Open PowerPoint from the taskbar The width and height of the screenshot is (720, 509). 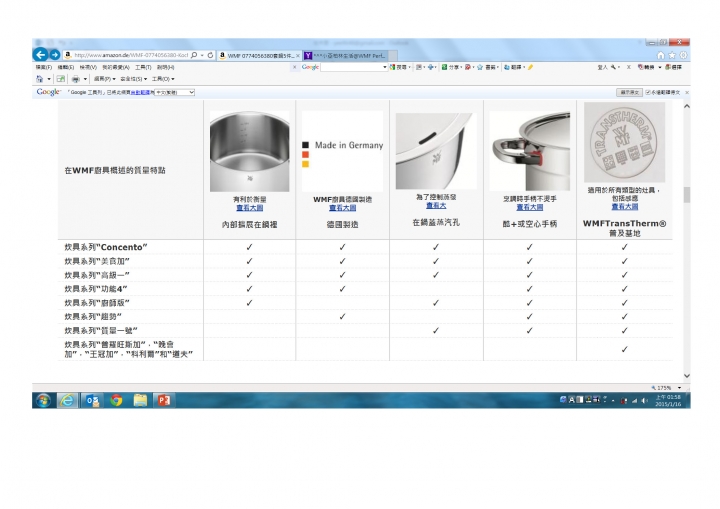[164, 401]
